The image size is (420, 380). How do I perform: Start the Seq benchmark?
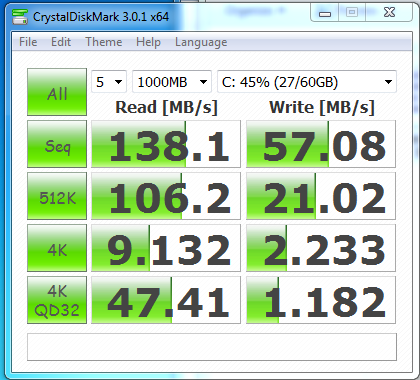[x=57, y=144]
